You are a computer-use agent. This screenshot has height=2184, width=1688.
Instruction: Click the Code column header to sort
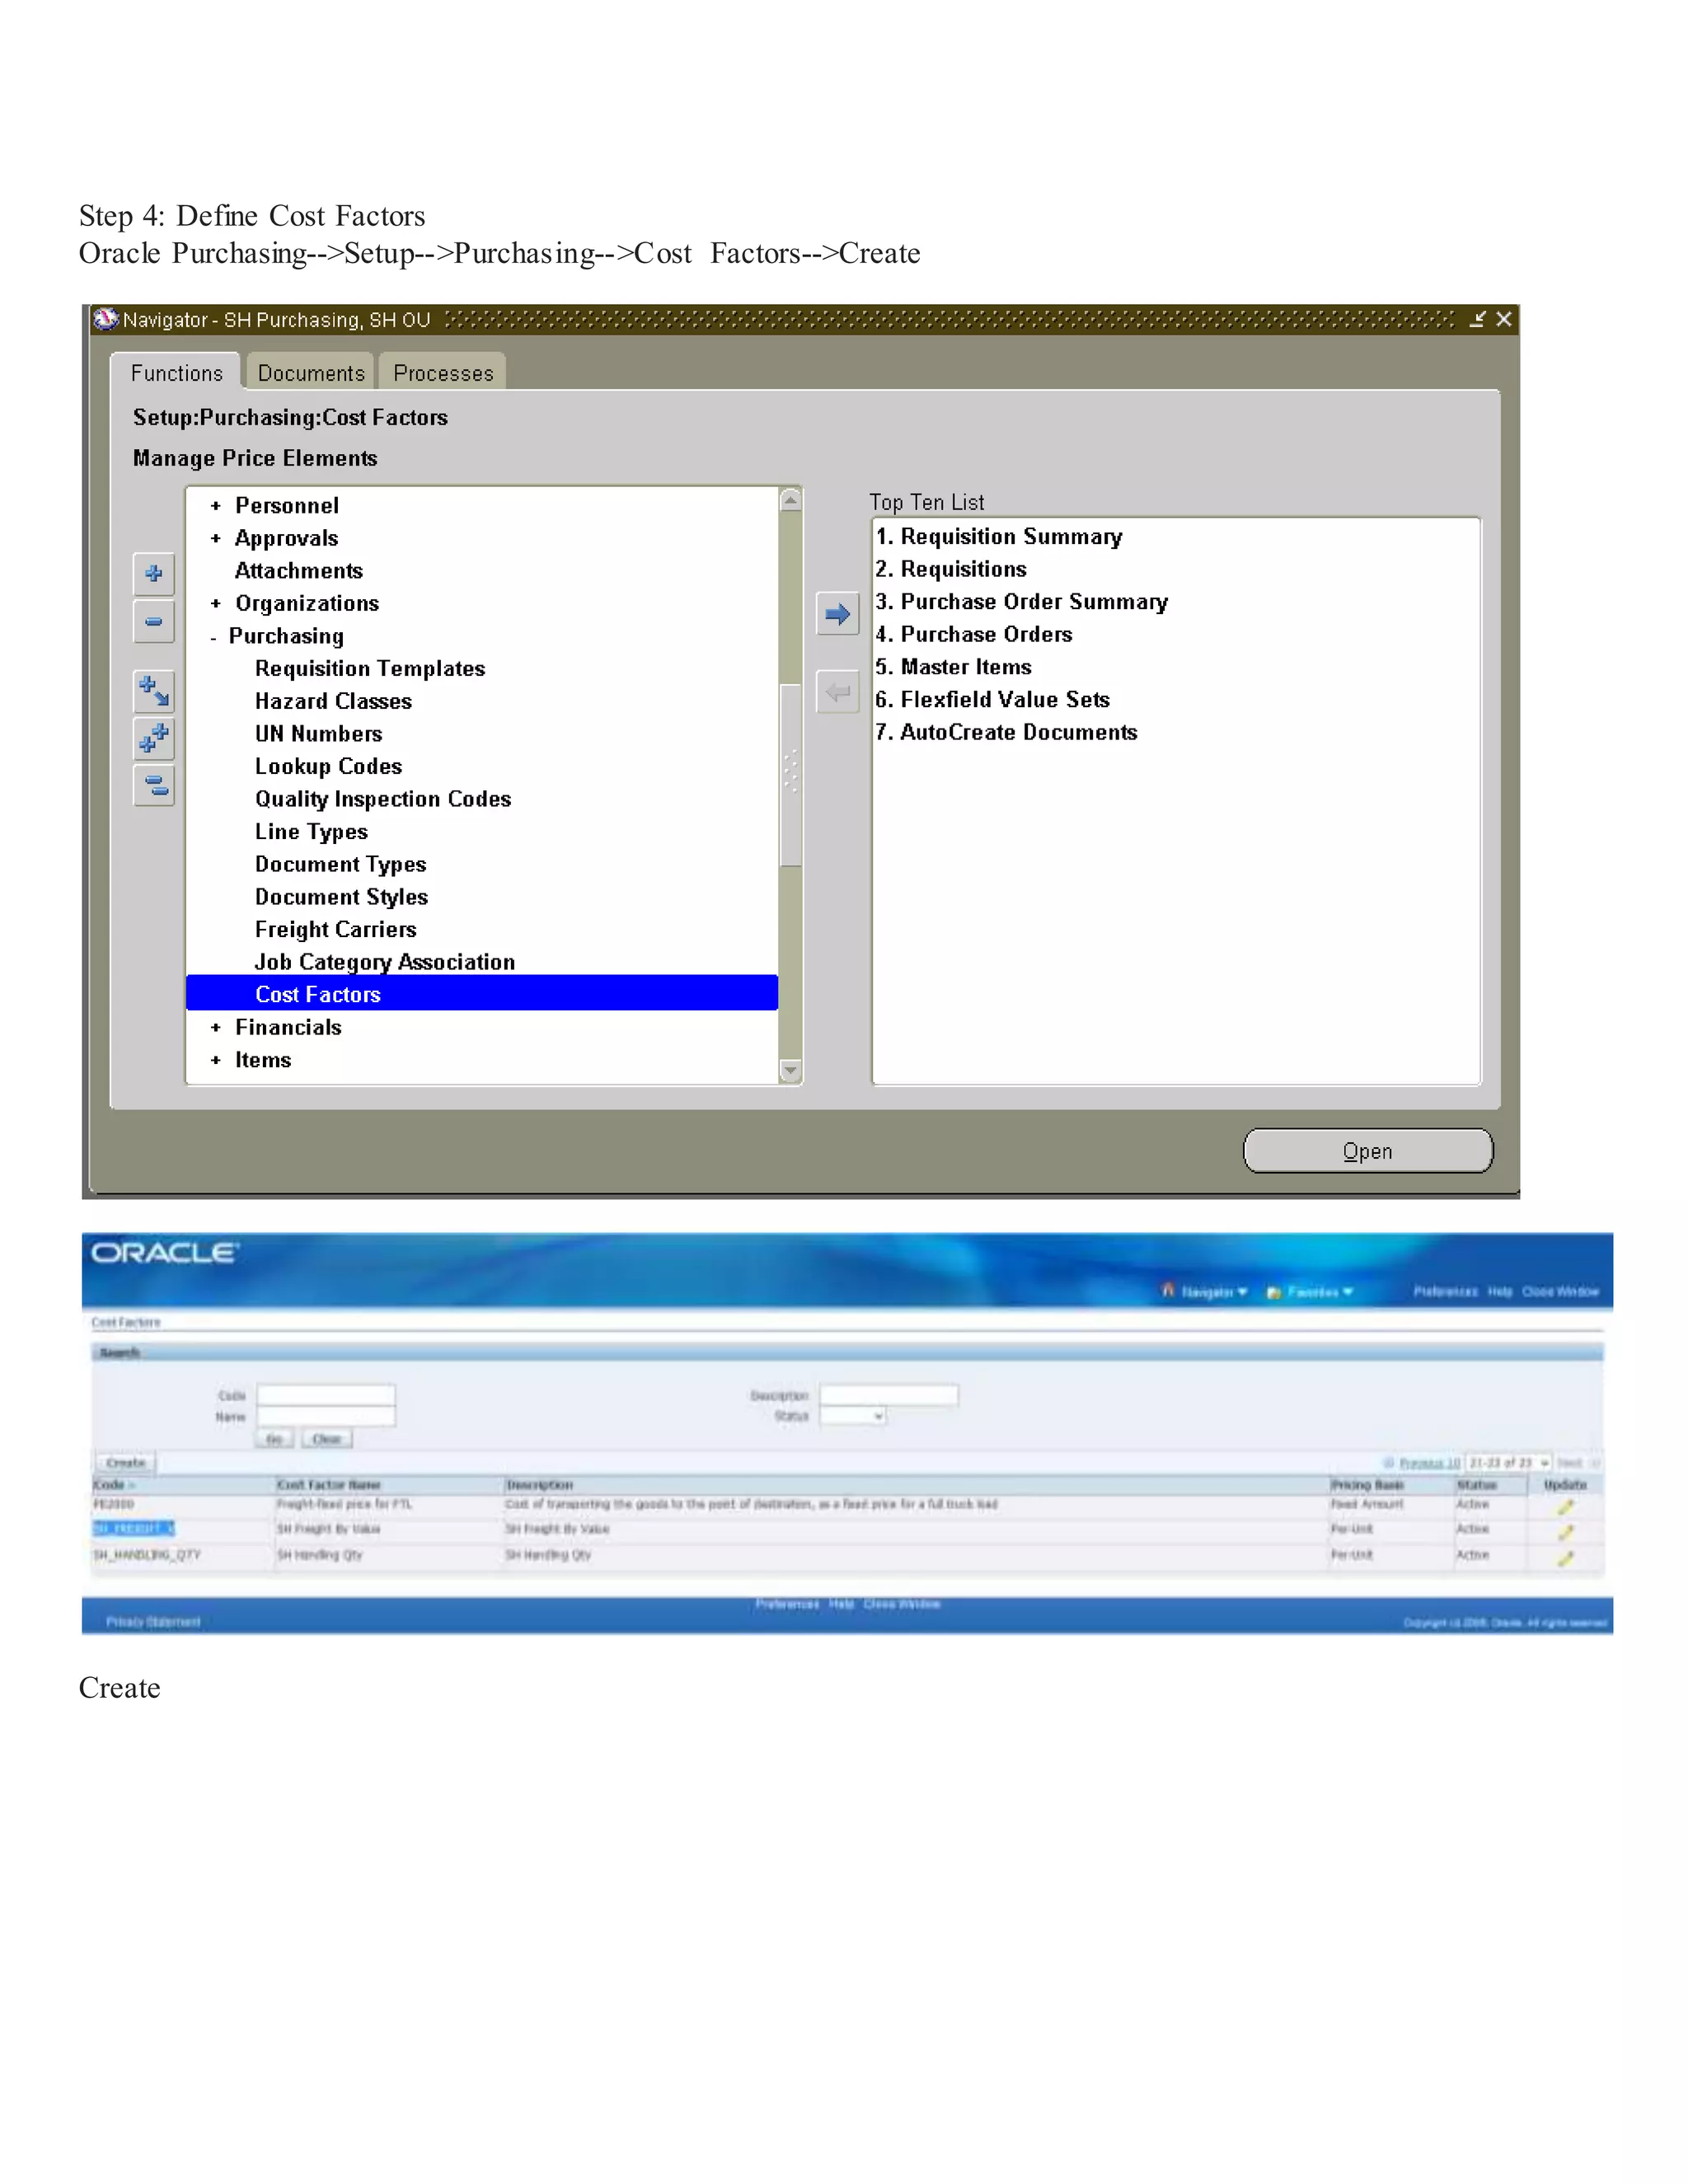tap(109, 1485)
